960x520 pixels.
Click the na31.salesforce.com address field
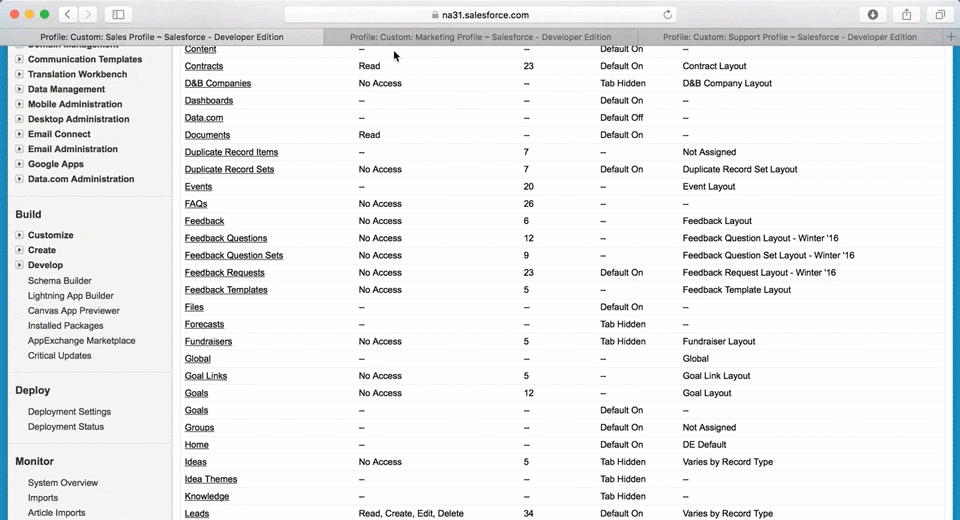pos(481,15)
